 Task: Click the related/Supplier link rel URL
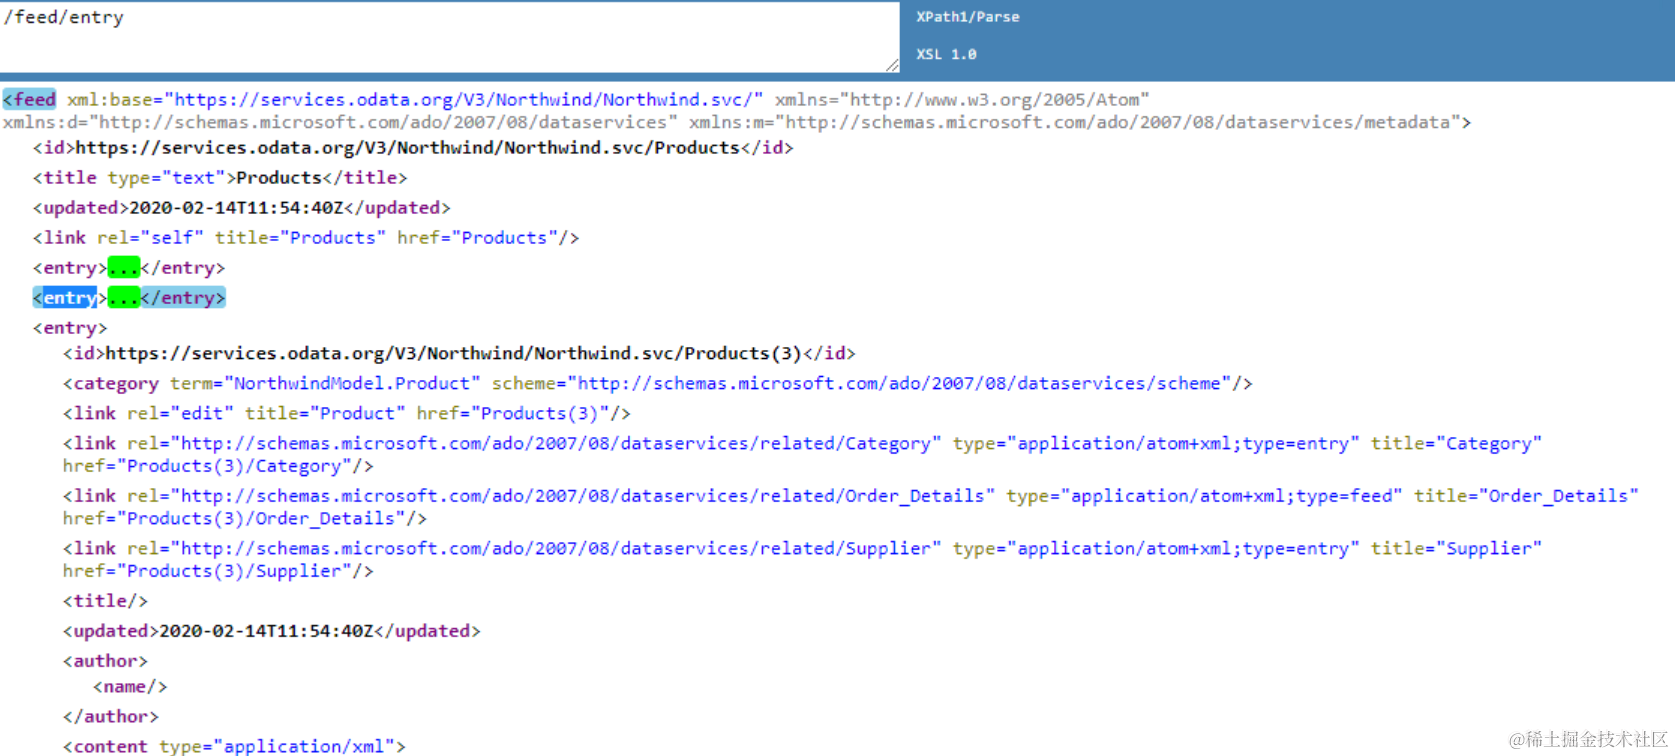[x=556, y=548]
